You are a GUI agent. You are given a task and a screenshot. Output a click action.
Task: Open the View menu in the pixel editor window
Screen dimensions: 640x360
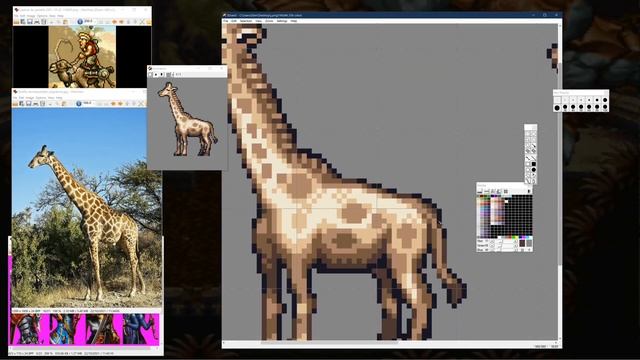[258, 21]
